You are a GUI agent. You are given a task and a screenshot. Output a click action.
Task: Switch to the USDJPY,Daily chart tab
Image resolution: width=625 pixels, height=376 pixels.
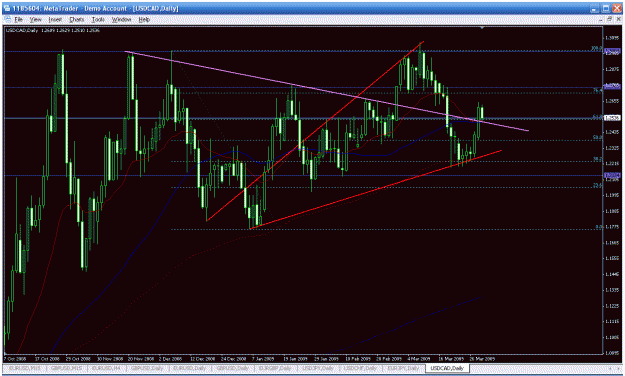pos(318,368)
